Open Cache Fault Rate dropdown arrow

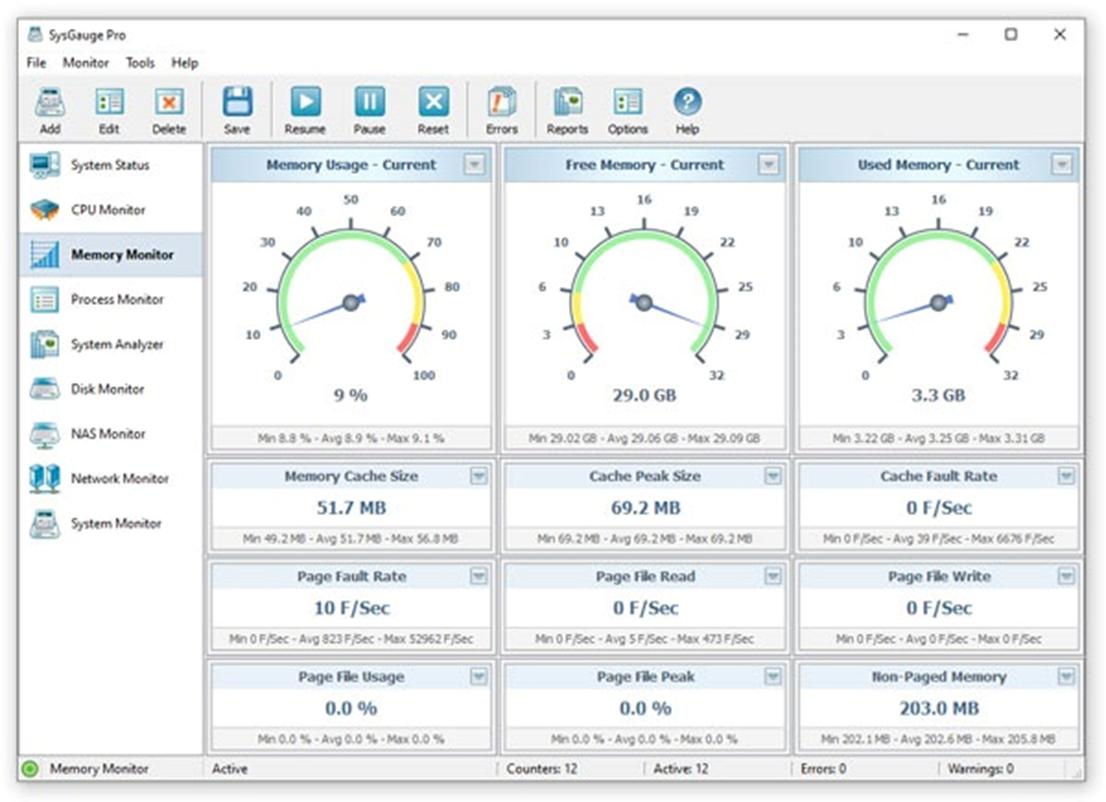pyautogui.click(x=1066, y=476)
